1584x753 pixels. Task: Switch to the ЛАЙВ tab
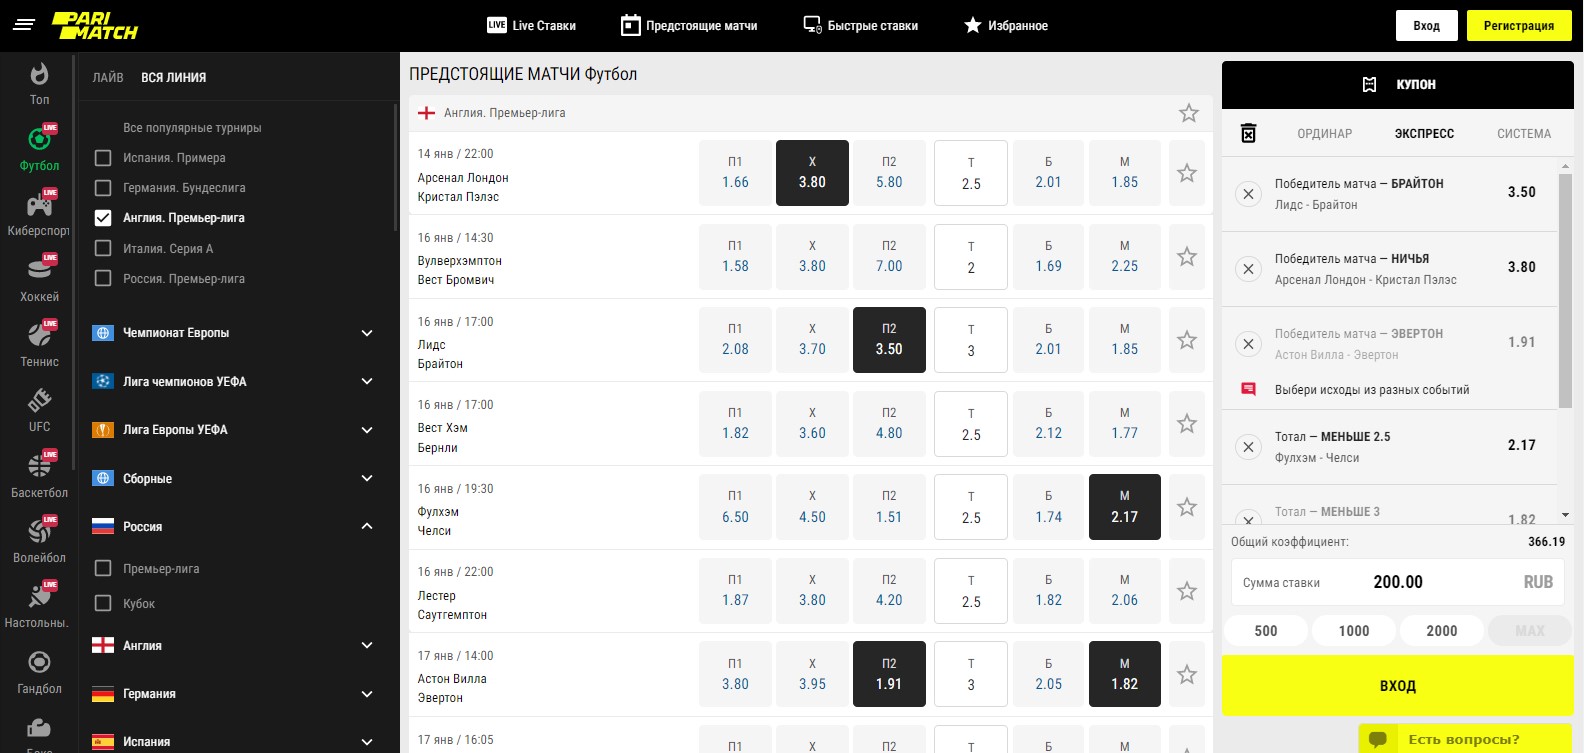pyautogui.click(x=108, y=77)
